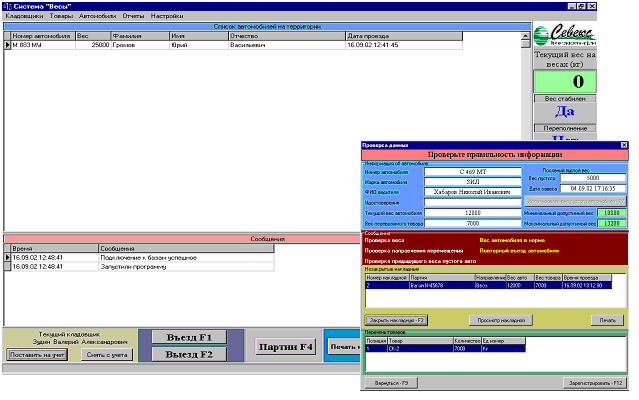Select invoice row with Вагон №45678

[488, 286]
